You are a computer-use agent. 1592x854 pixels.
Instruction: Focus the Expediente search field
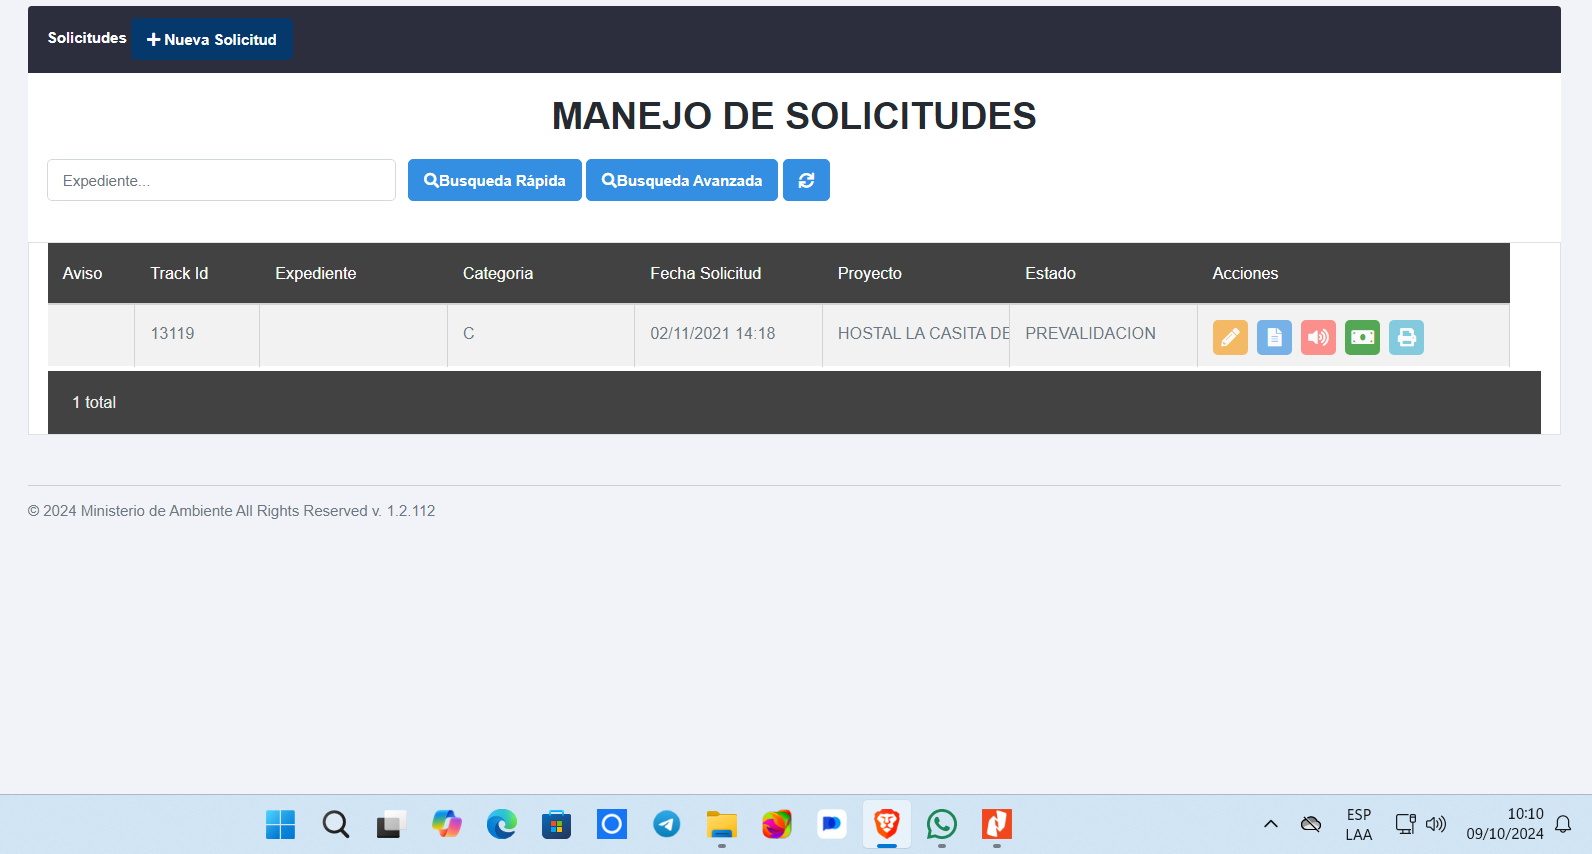(x=221, y=180)
